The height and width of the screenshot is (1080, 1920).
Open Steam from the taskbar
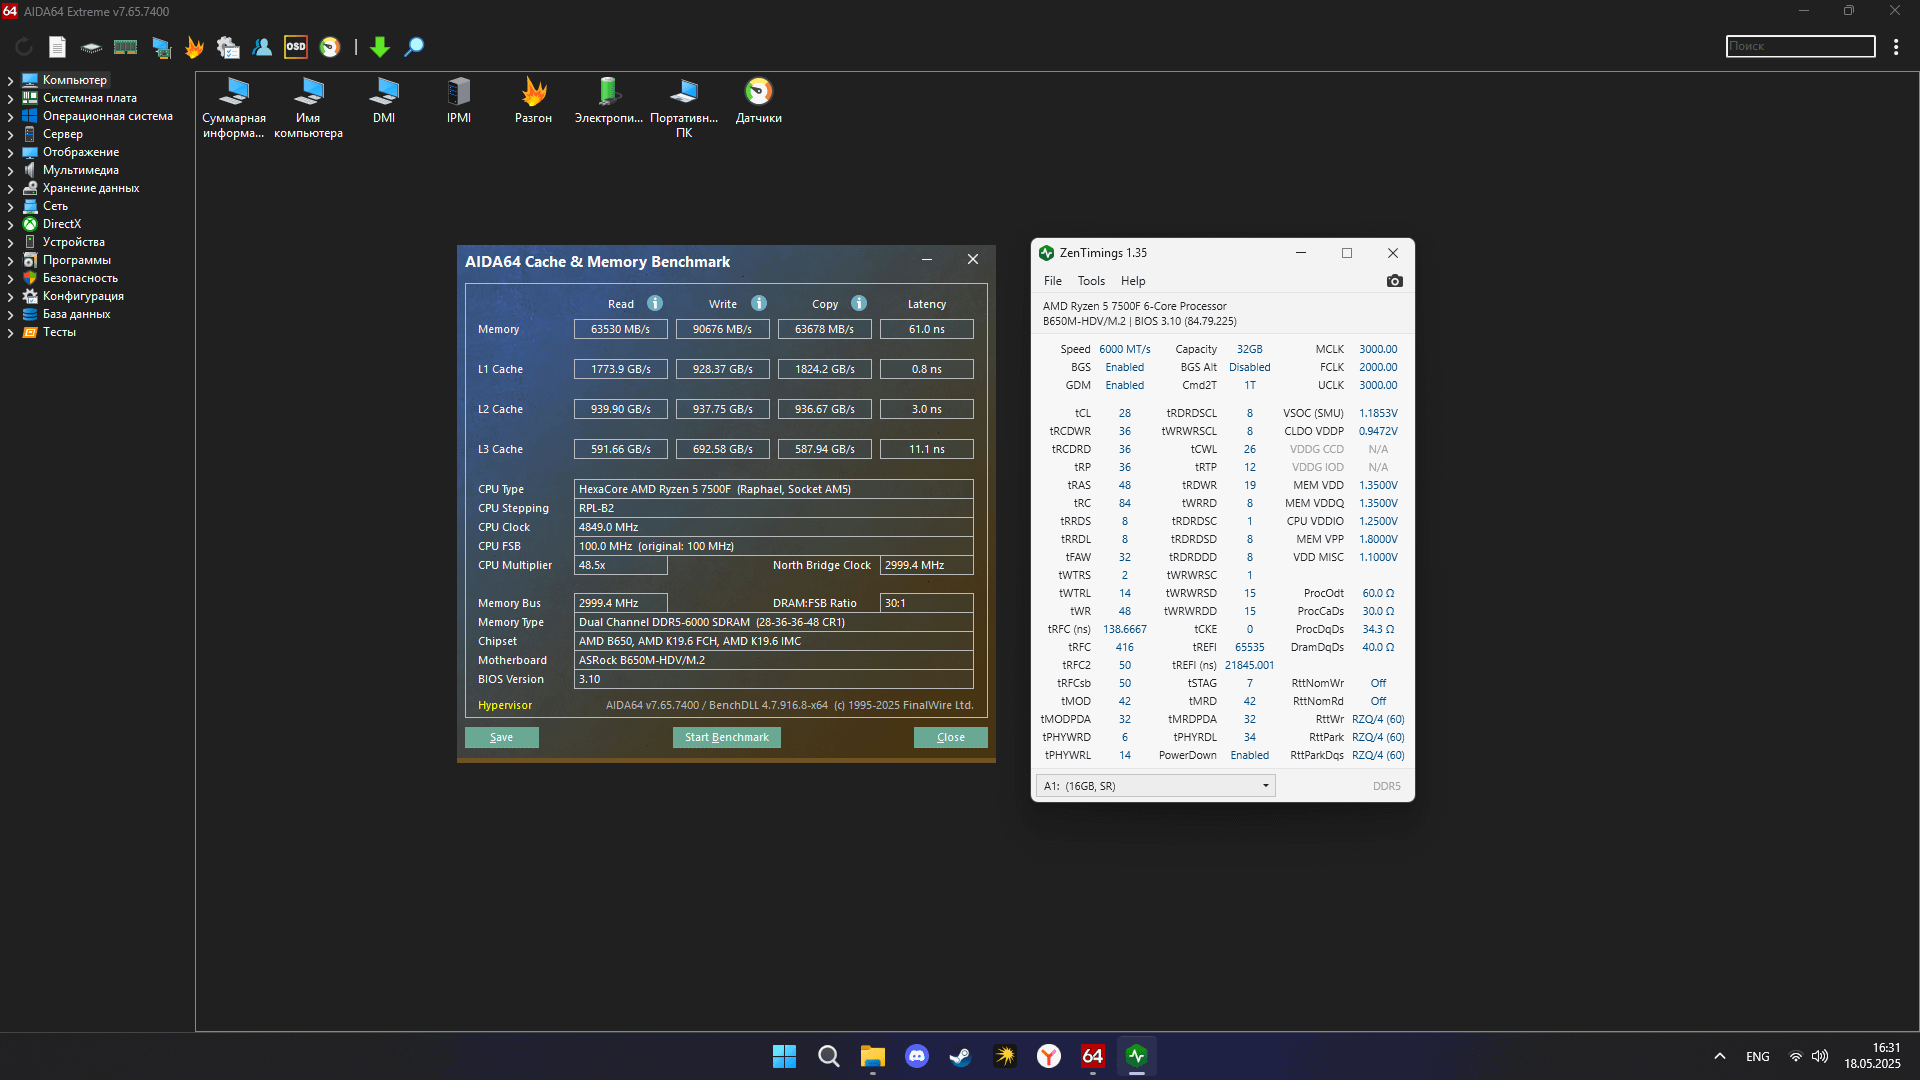(961, 1056)
